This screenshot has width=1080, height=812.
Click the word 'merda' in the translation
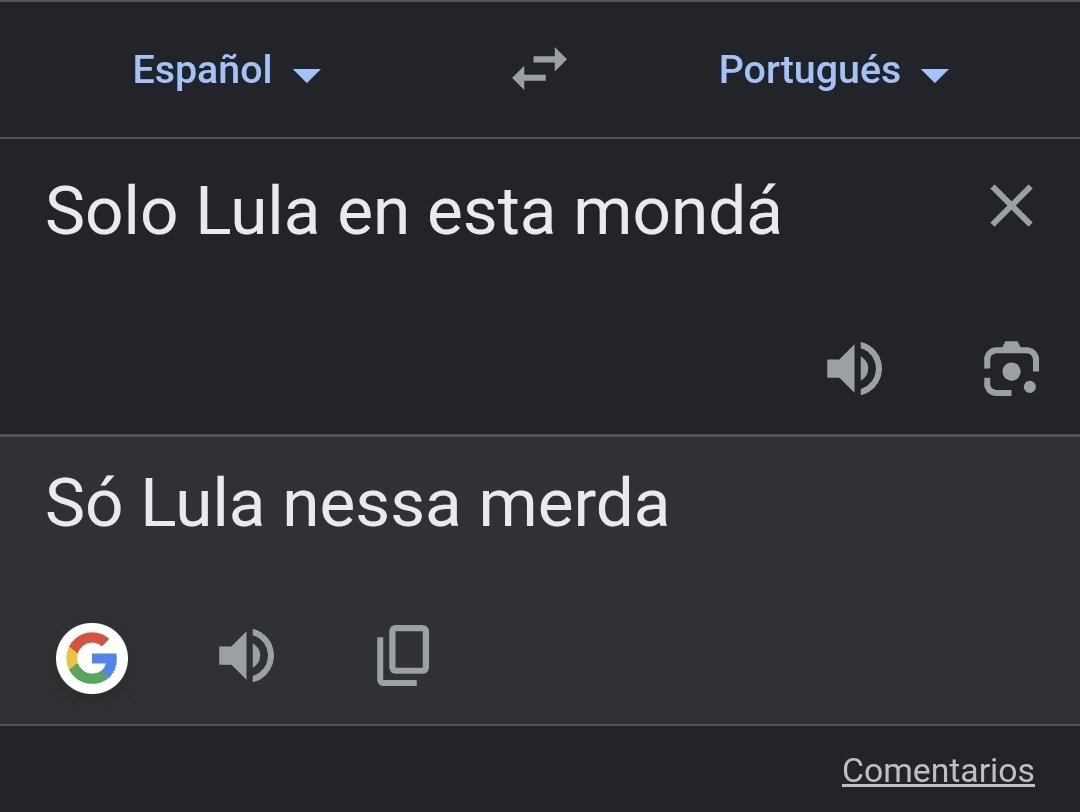pos(574,503)
